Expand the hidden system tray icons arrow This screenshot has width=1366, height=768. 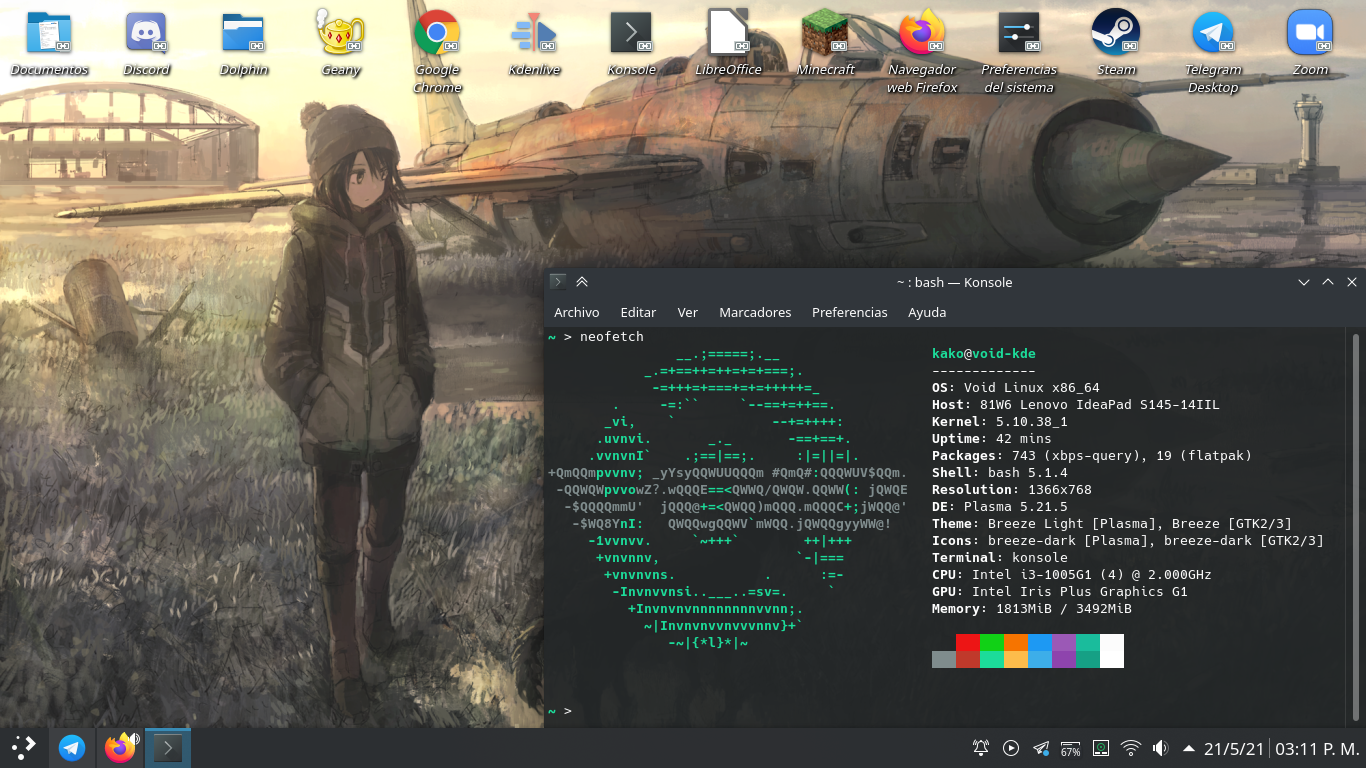(1189, 748)
